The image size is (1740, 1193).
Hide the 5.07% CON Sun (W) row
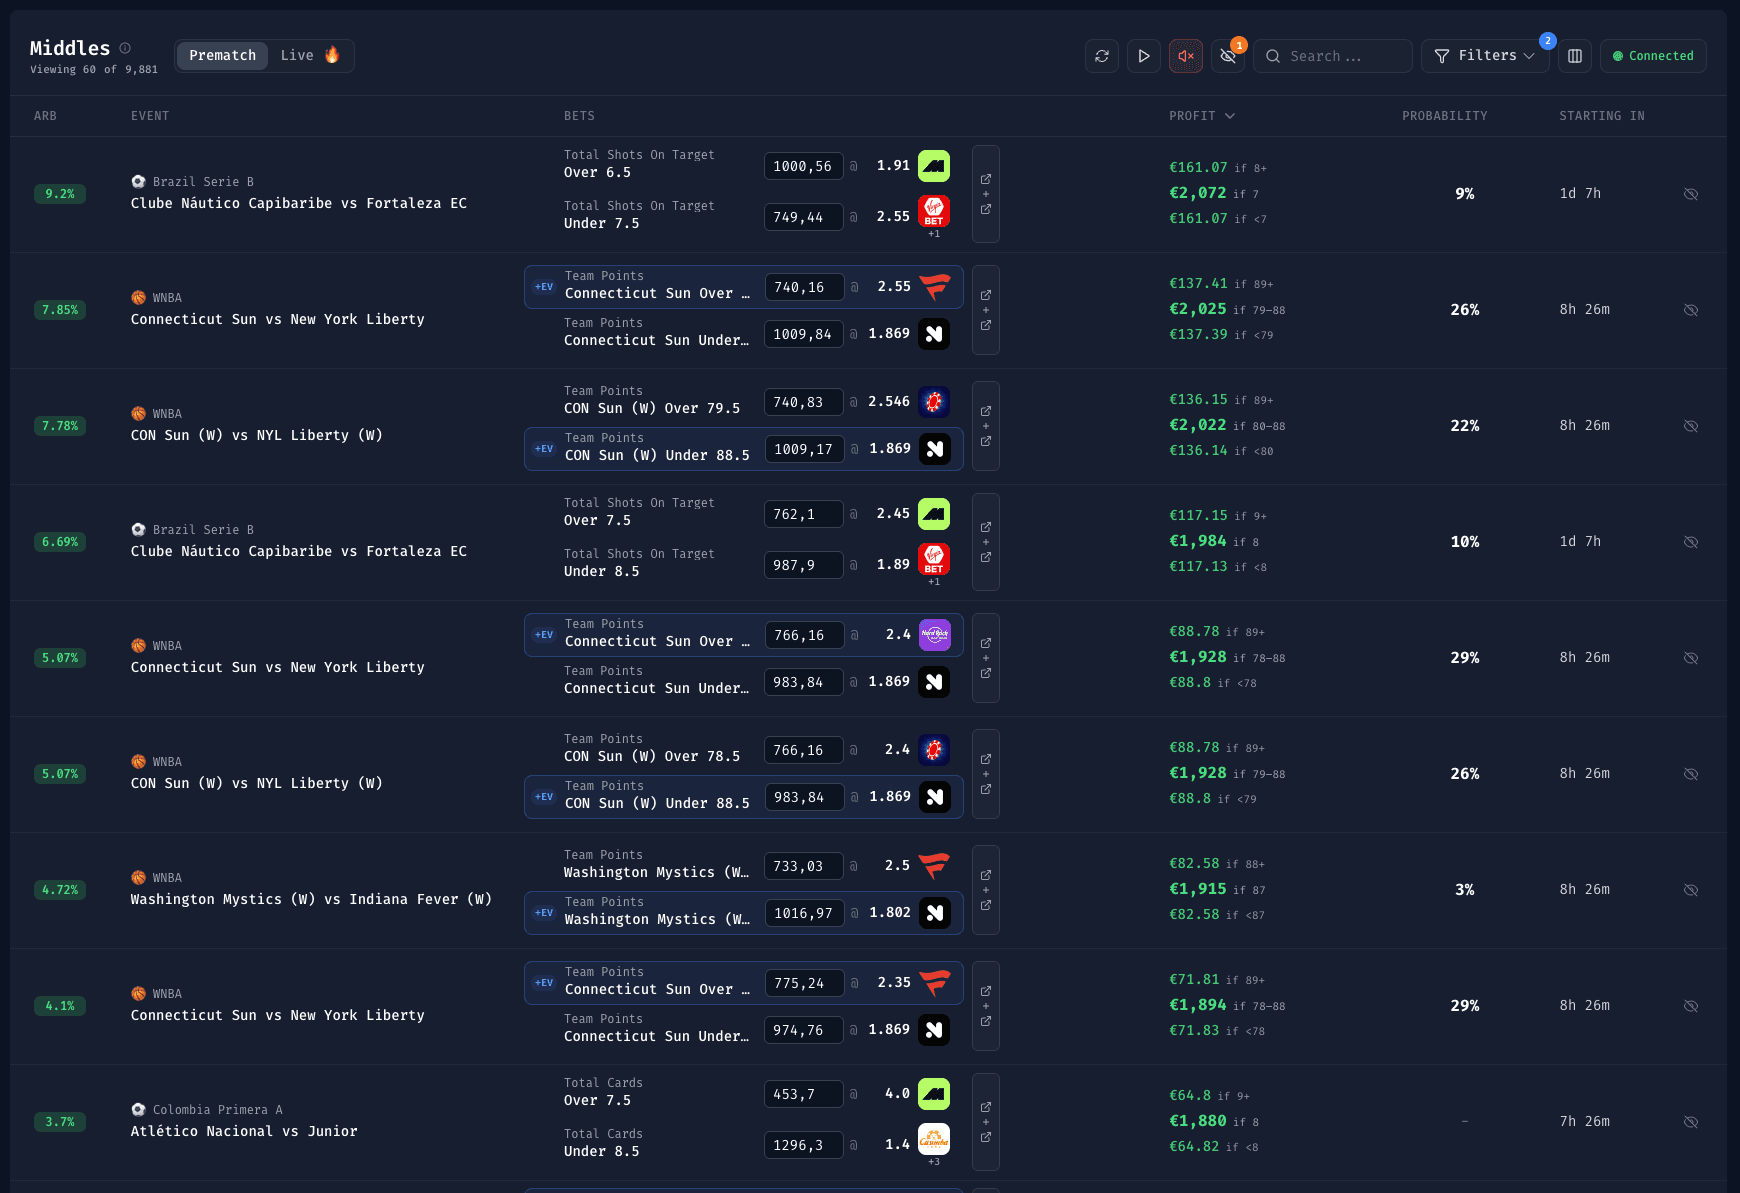(1691, 774)
